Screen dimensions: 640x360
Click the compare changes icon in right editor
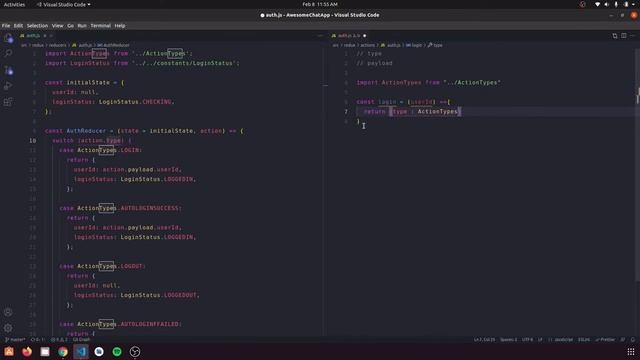coord(615,36)
